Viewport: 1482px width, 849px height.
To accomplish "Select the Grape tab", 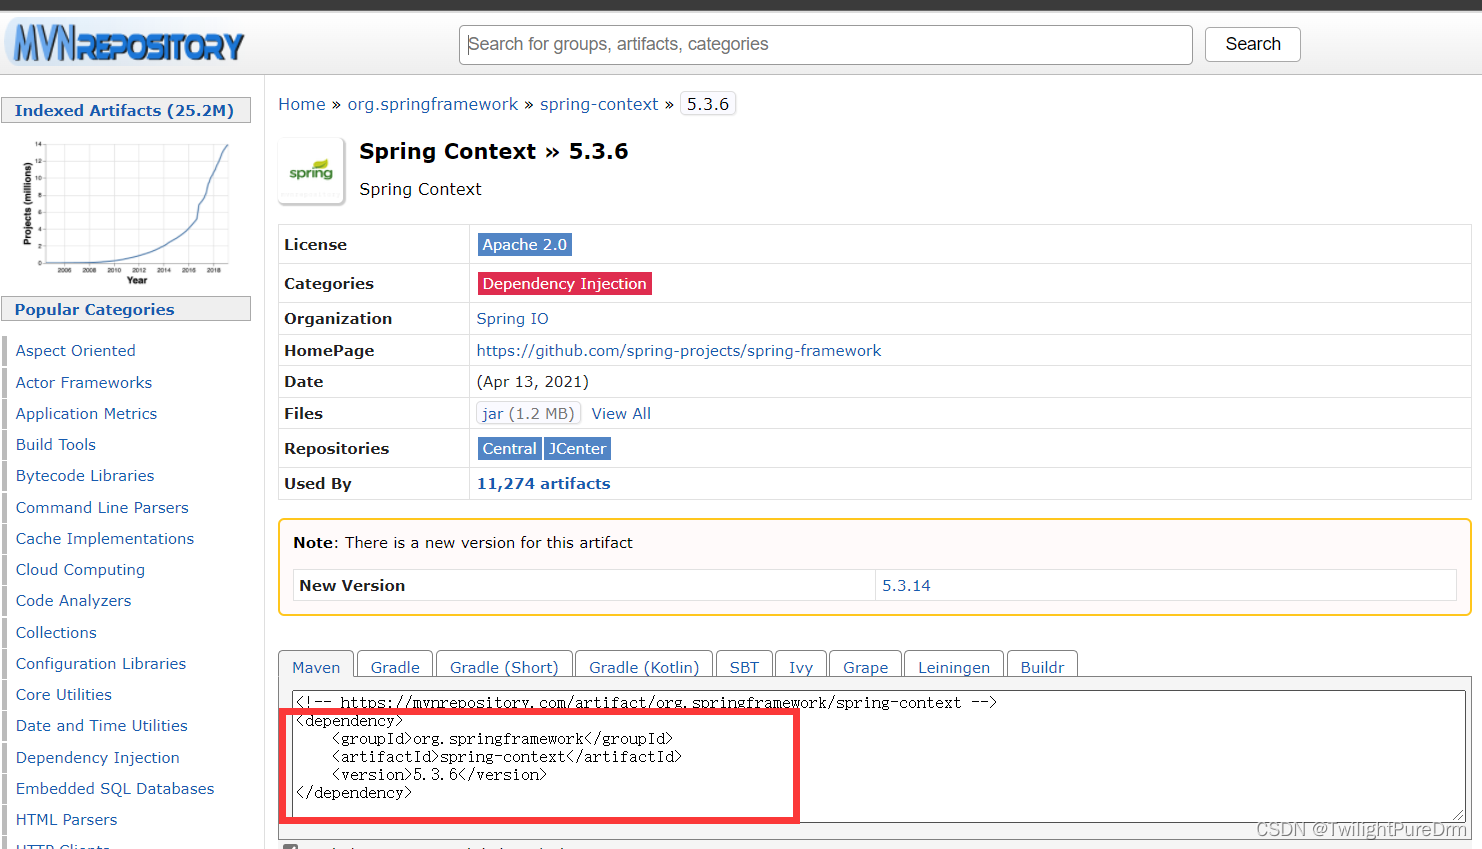I will click(x=865, y=667).
